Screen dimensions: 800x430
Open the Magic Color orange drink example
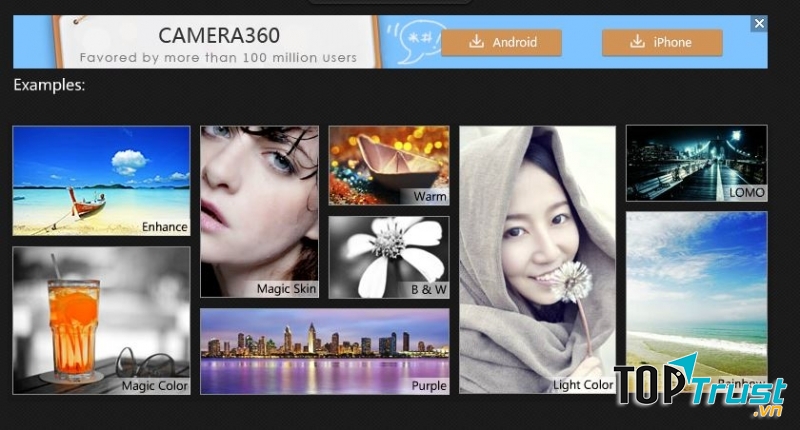(101, 320)
